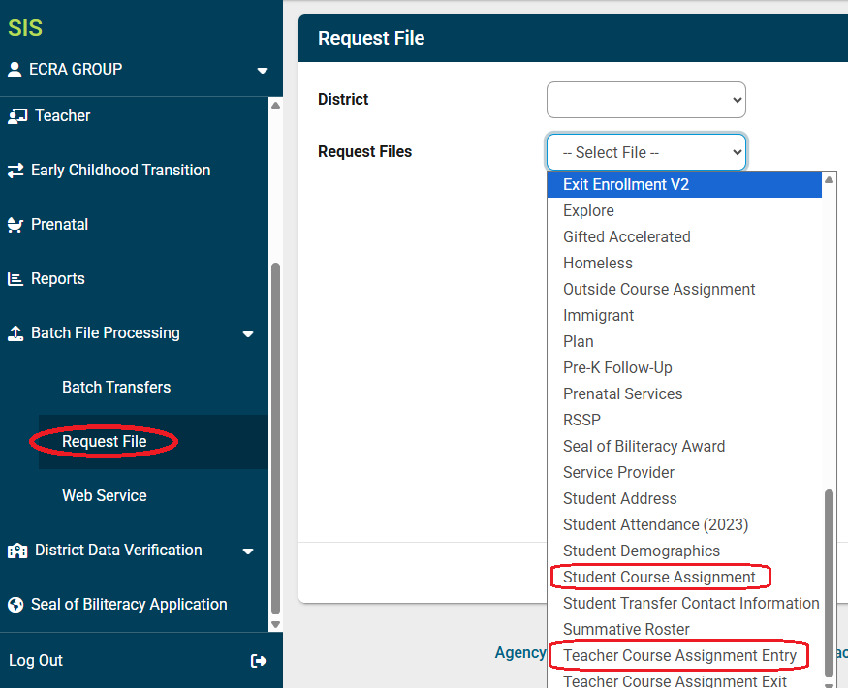This screenshot has width=848, height=688.
Task: Open the Batch Transfers menu item
Action: coord(116,388)
